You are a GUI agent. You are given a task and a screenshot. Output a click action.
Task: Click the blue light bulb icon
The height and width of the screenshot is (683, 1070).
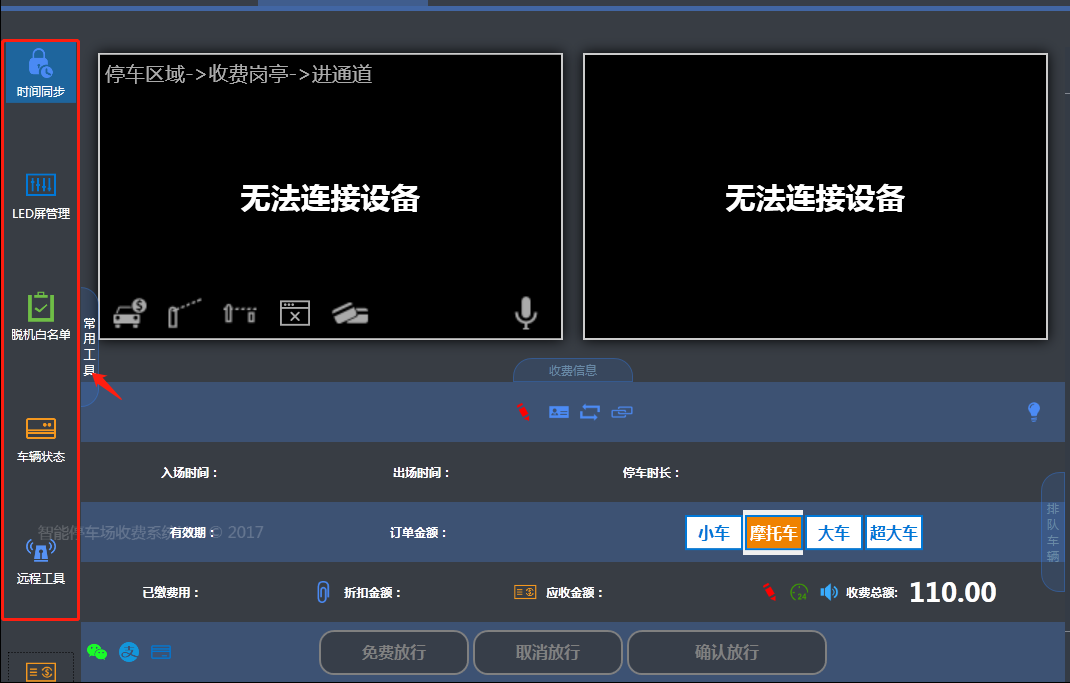click(x=1034, y=411)
